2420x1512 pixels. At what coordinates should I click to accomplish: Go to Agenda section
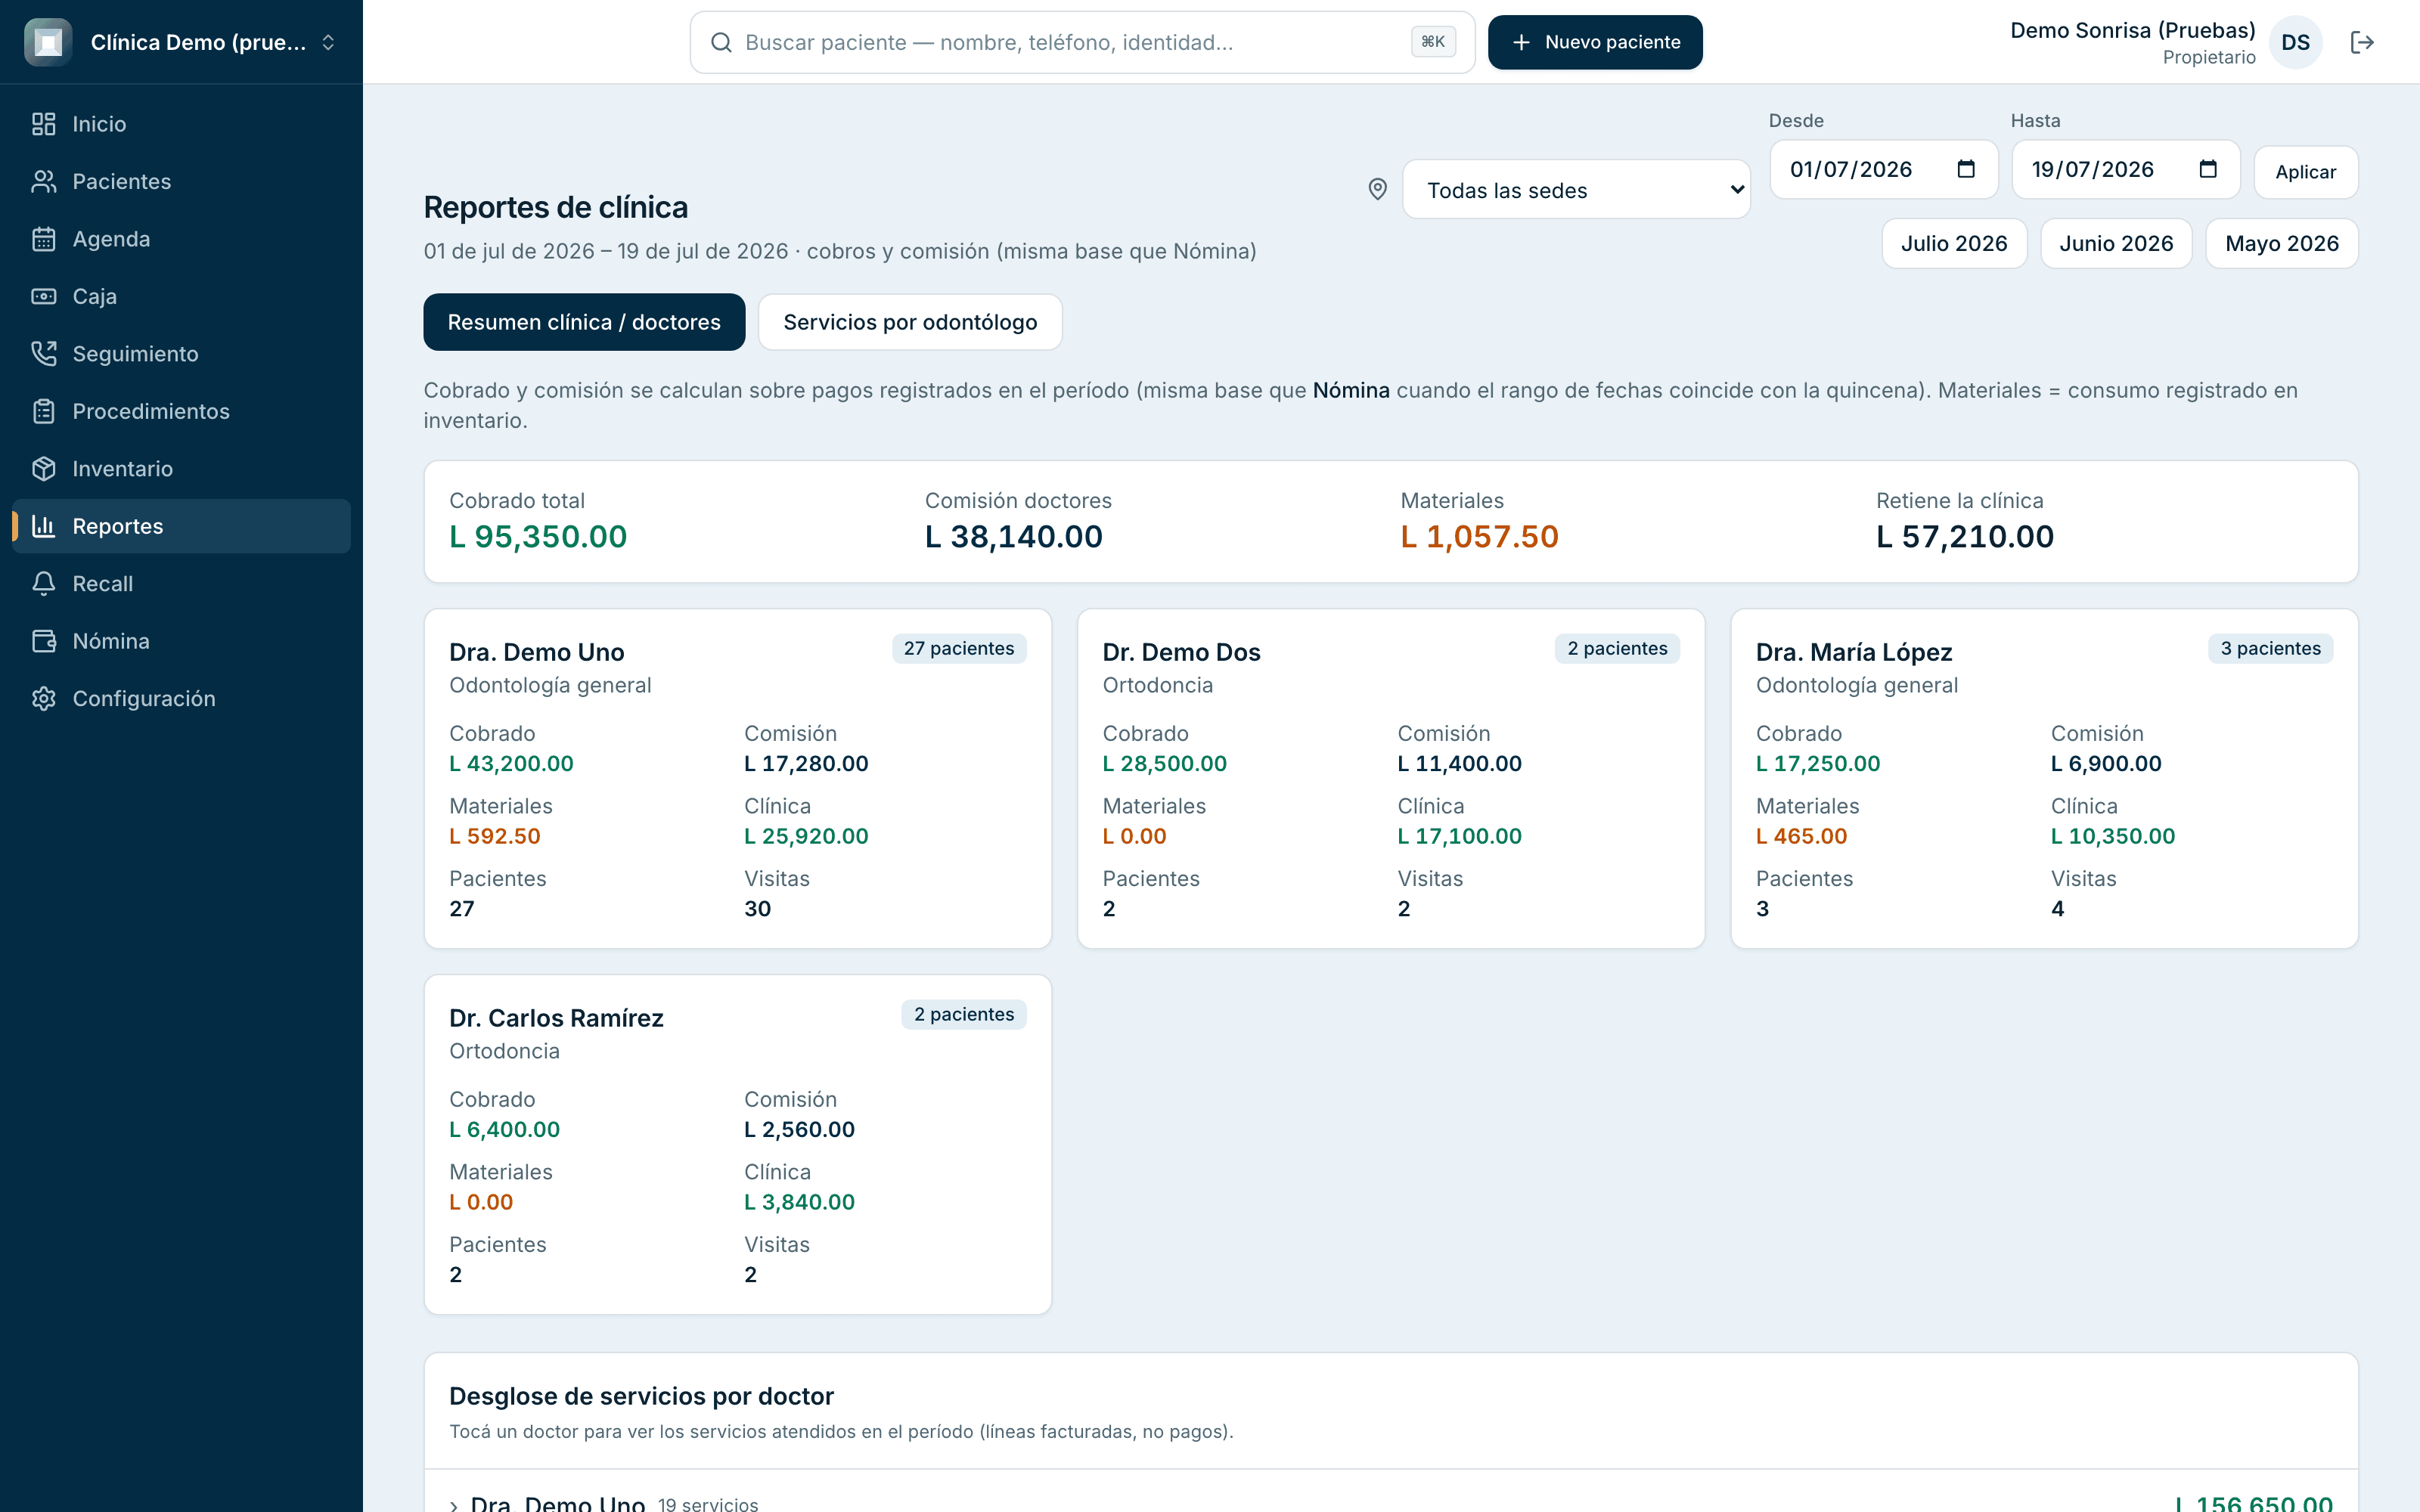181,239
